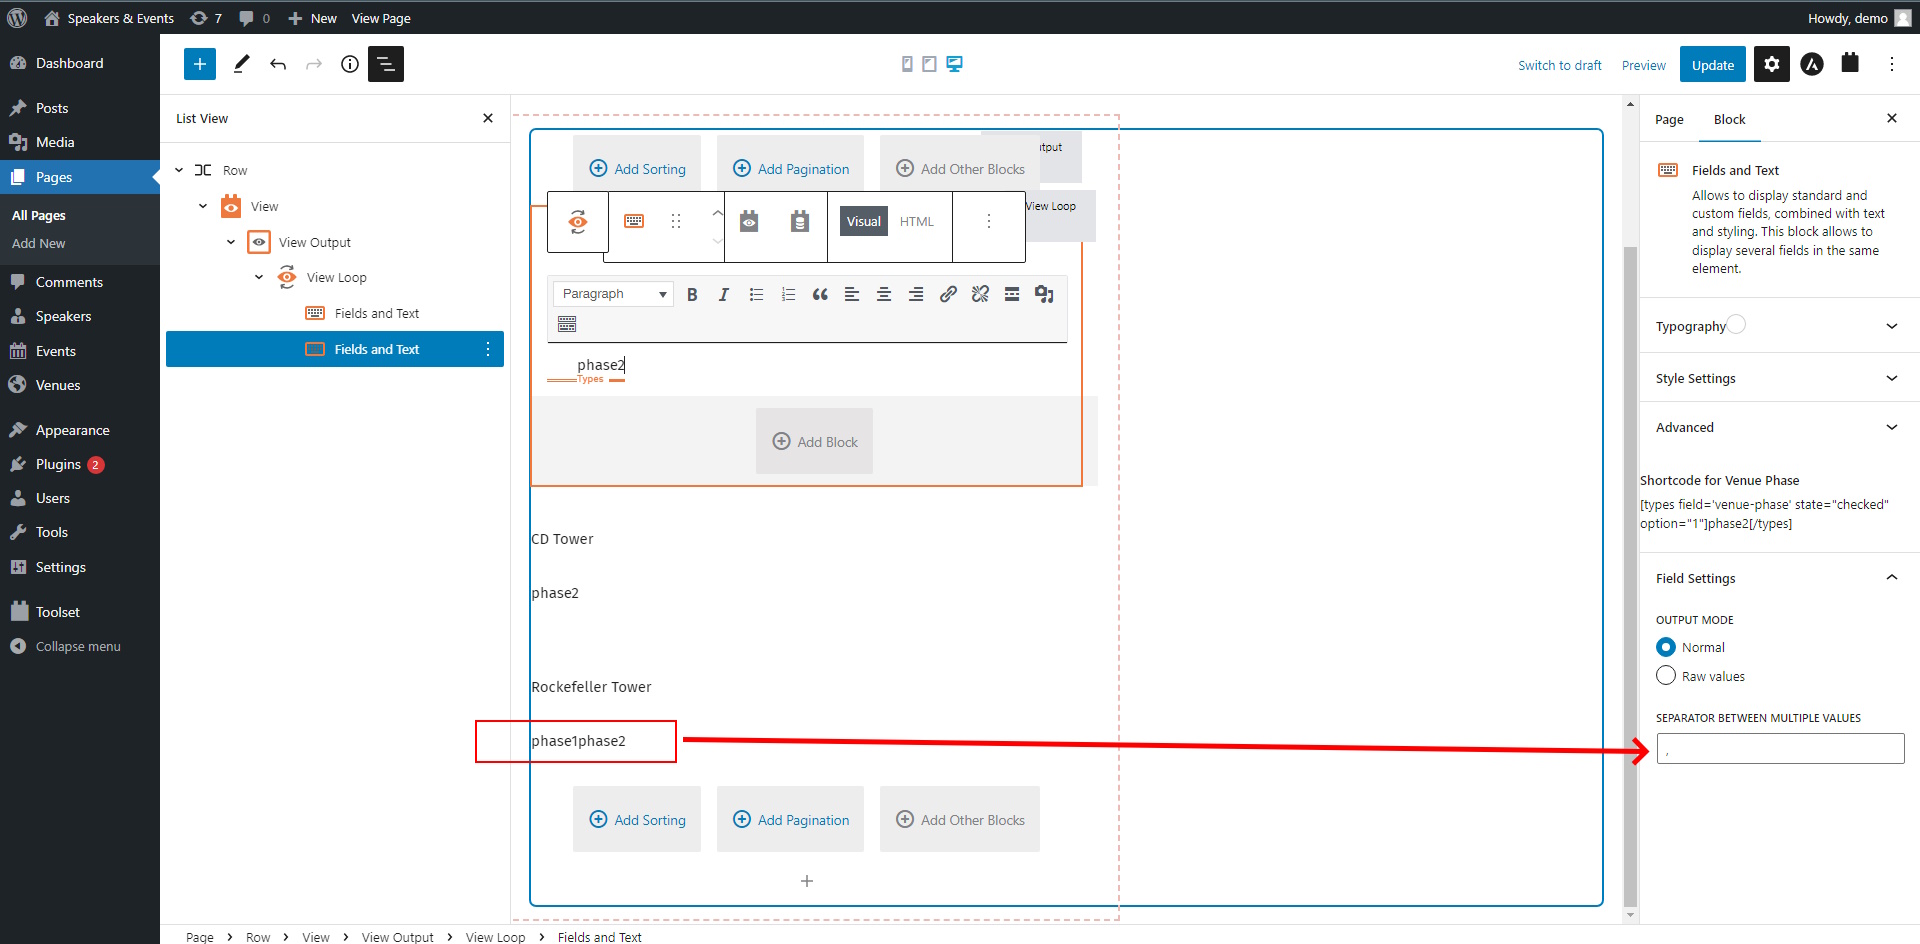Collapse the Field Settings panel
The image size is (1920, 944).
coord(1780,578)
